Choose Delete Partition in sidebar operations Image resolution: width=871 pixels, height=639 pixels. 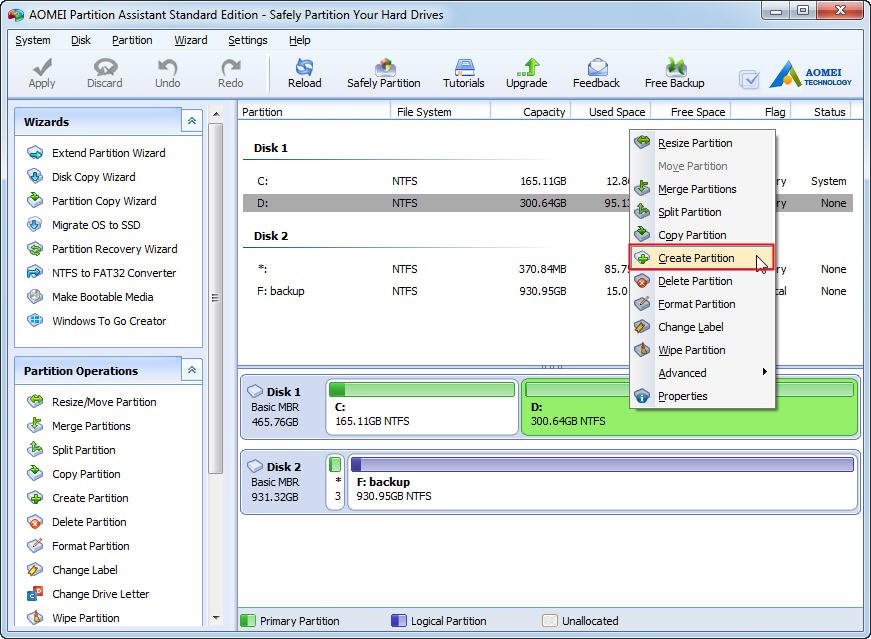point(77,522)
